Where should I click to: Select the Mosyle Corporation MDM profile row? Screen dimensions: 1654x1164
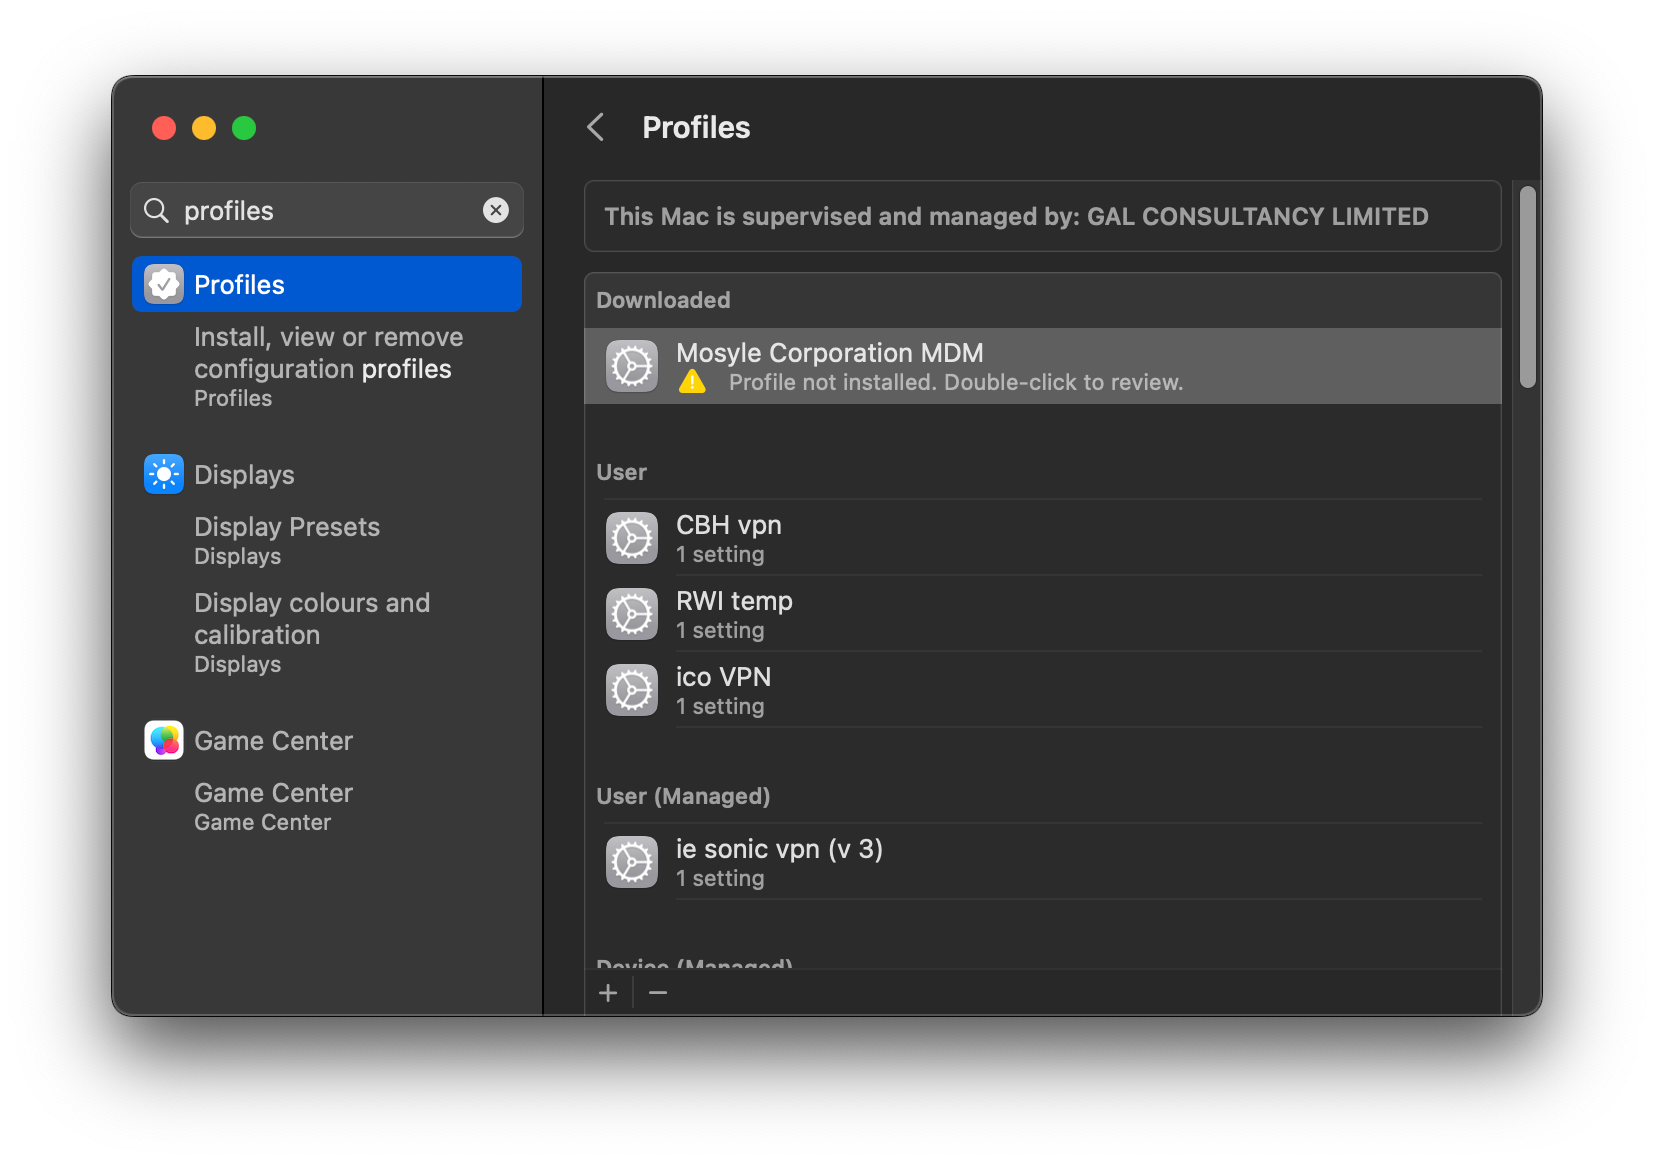point(1043,366)
